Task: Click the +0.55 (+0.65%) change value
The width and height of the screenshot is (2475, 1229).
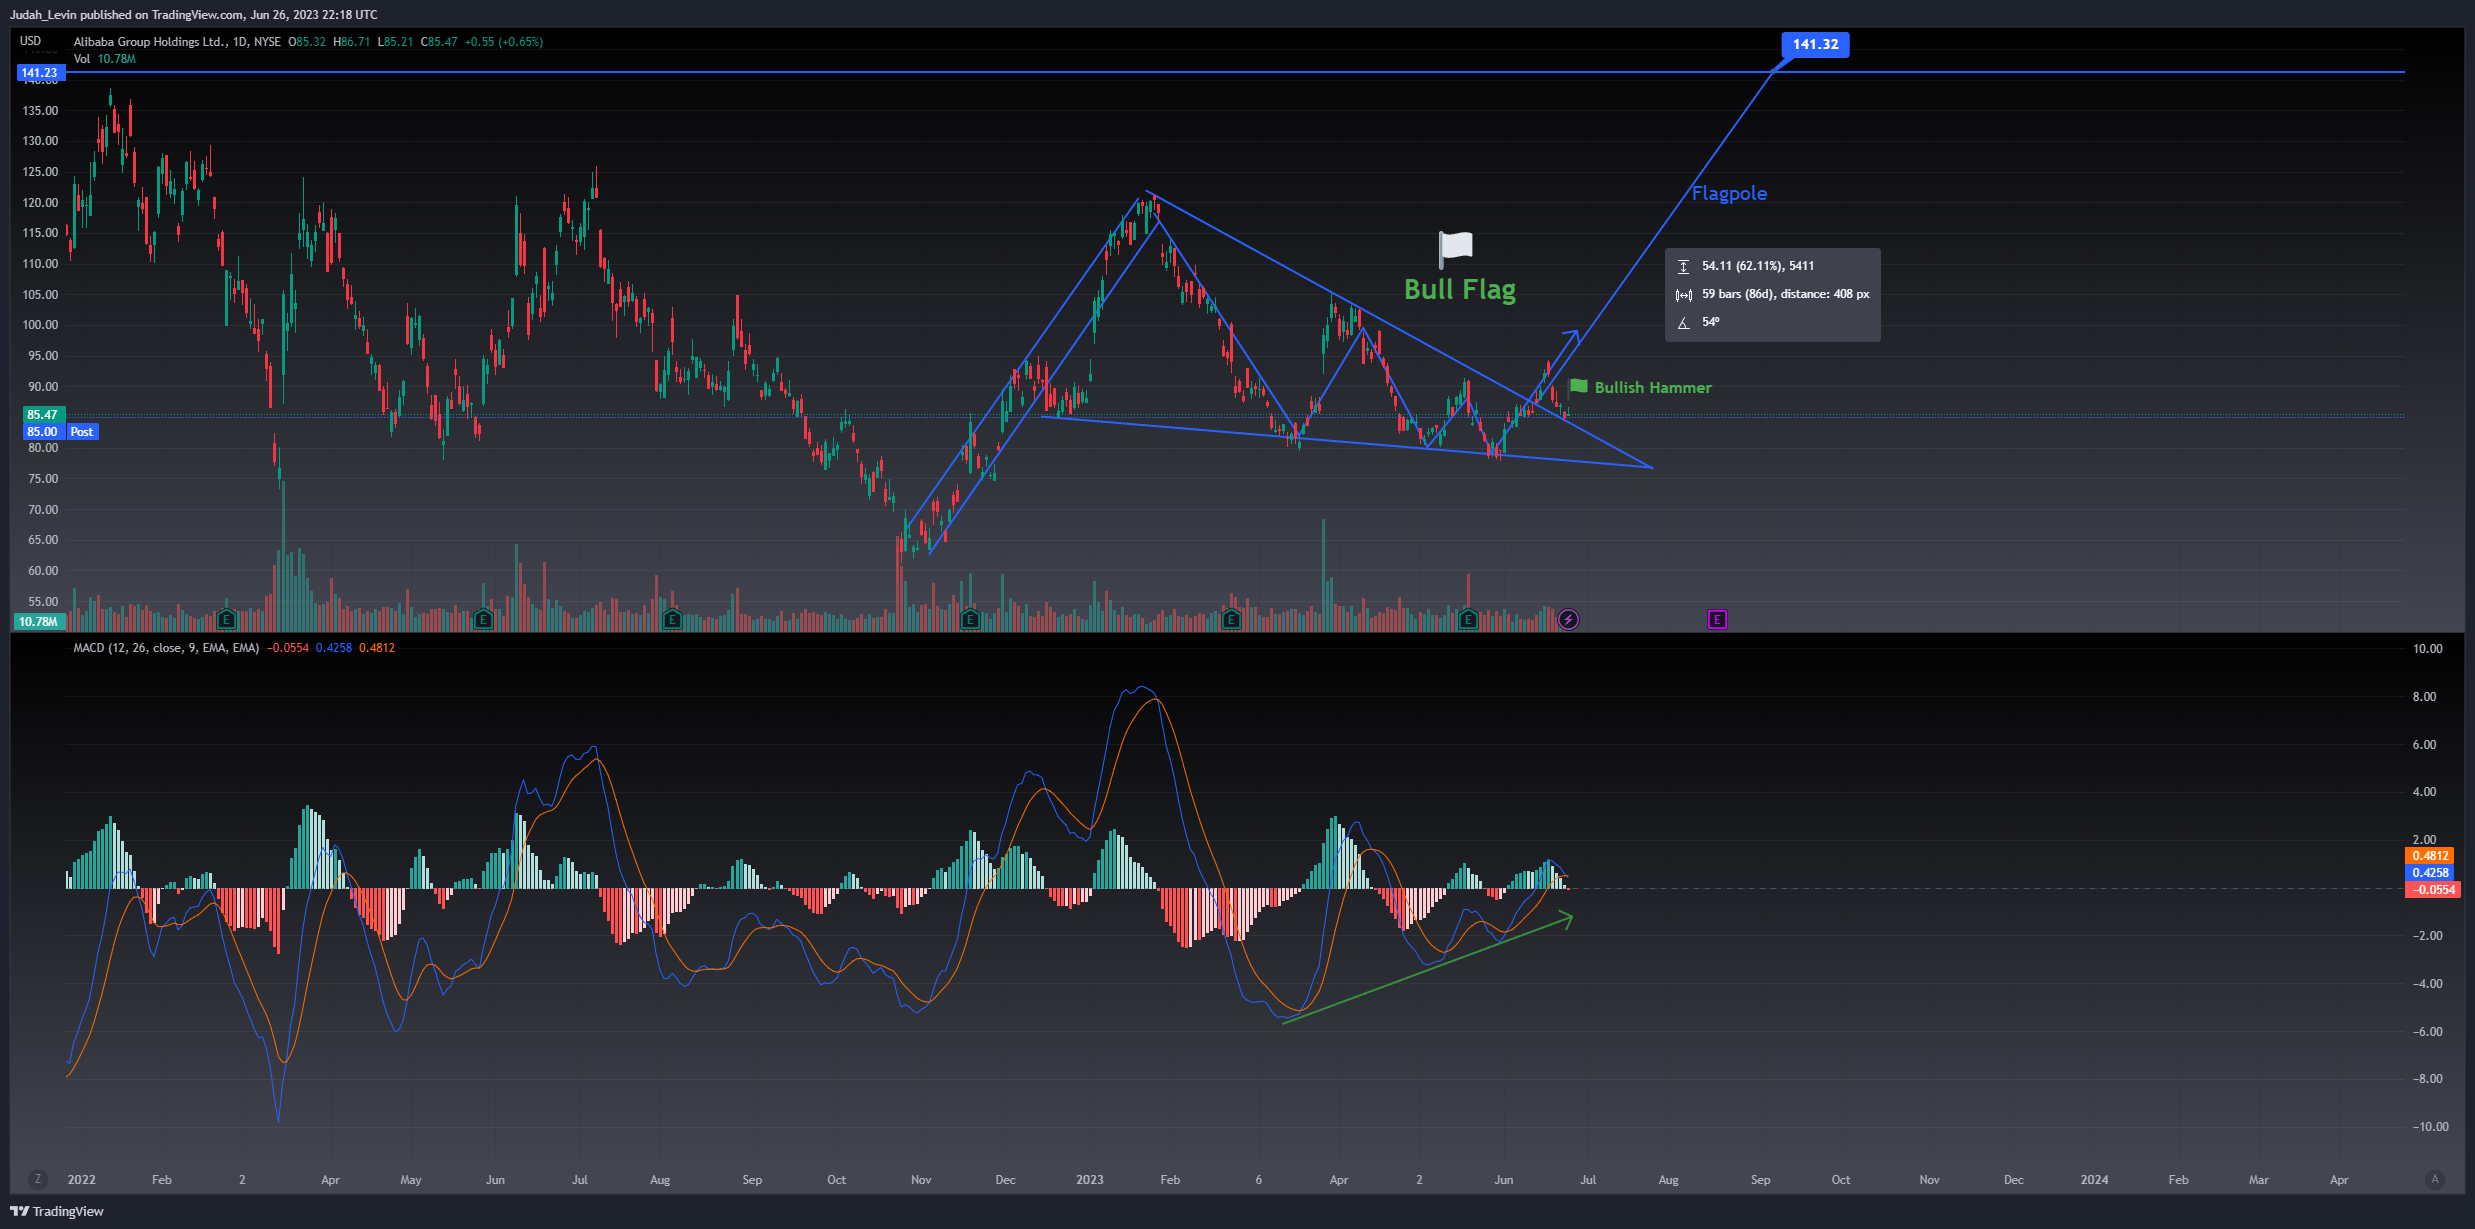Action: [x=504, y=42]
